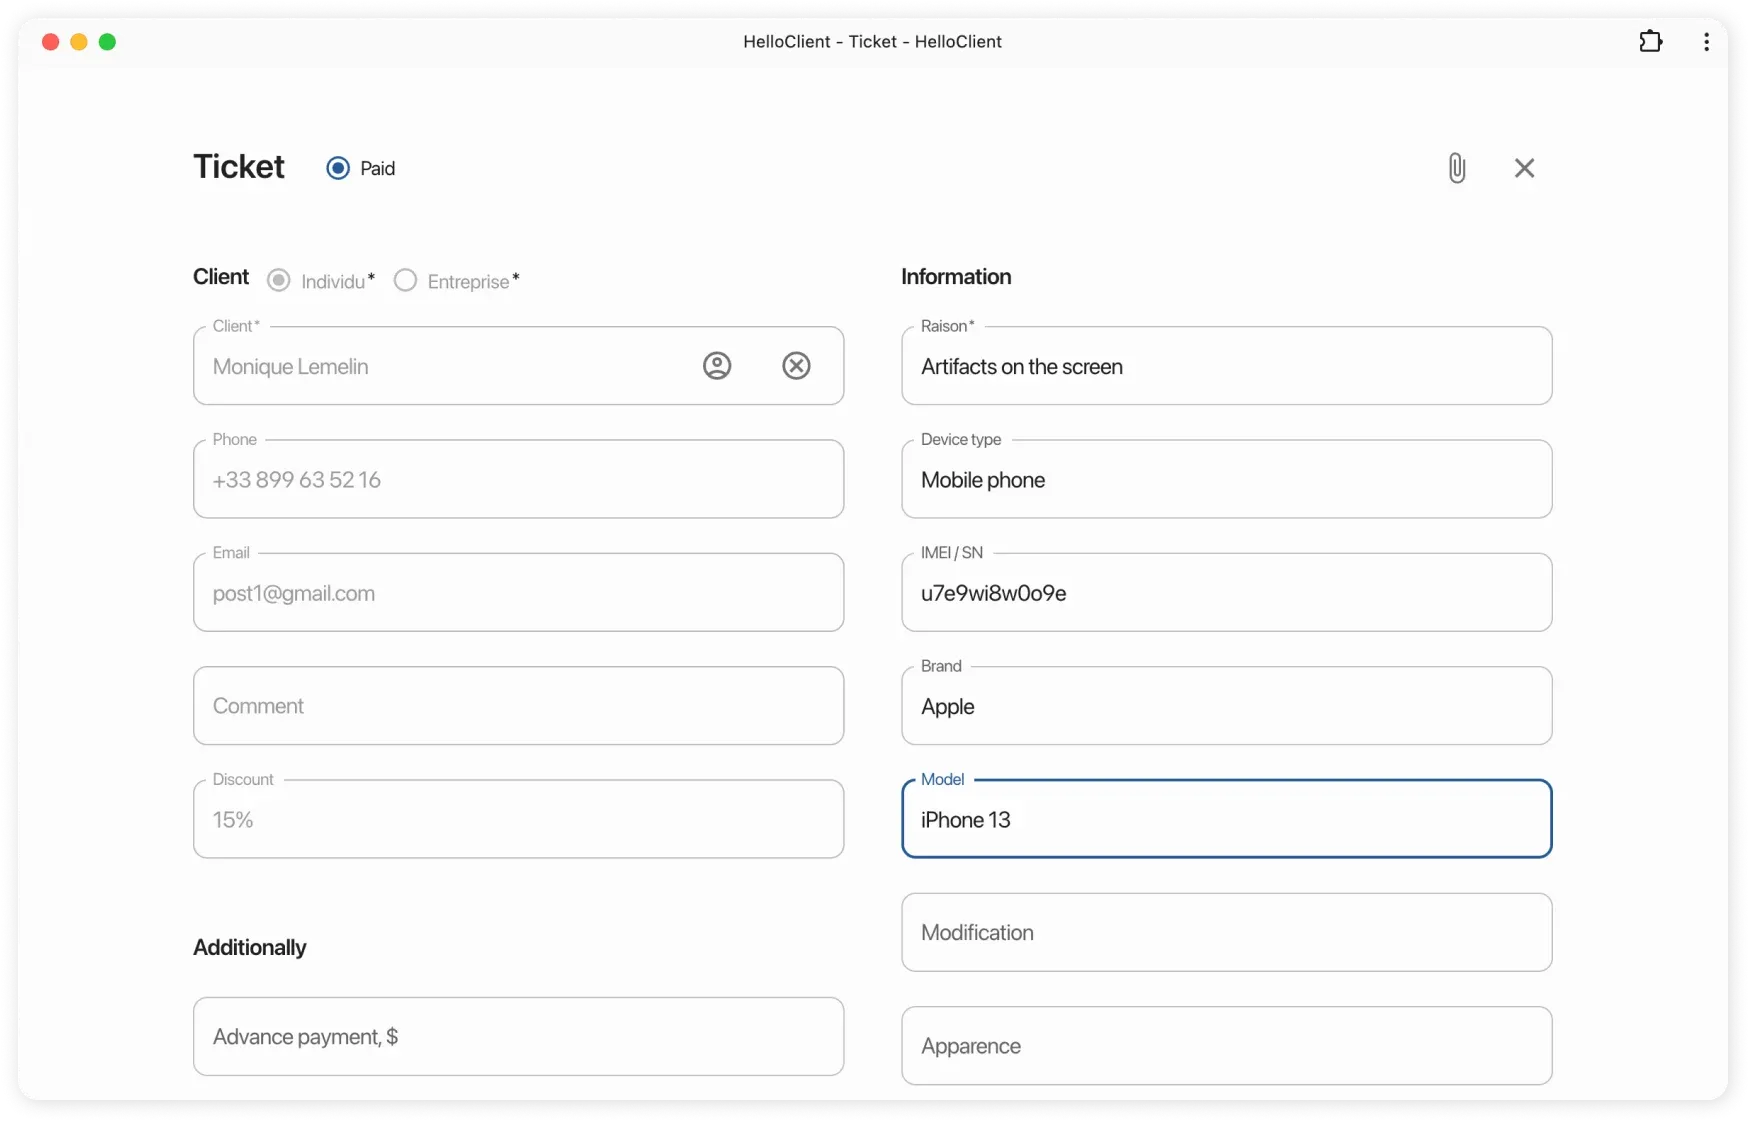Clear the selected client with circled X
The width and height of the screenshot is (1750, 1122).
[796, 366]
